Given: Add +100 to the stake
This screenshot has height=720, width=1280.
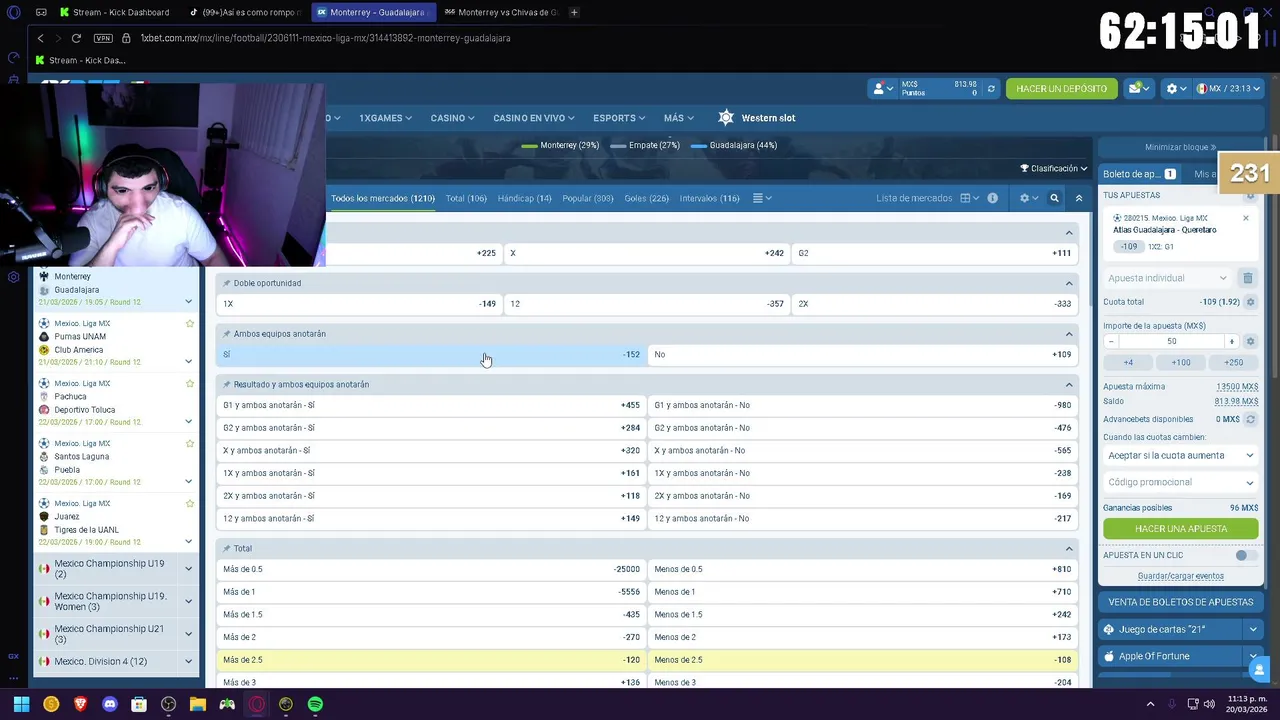Looking at the screenshot, I should [1180, 362].
